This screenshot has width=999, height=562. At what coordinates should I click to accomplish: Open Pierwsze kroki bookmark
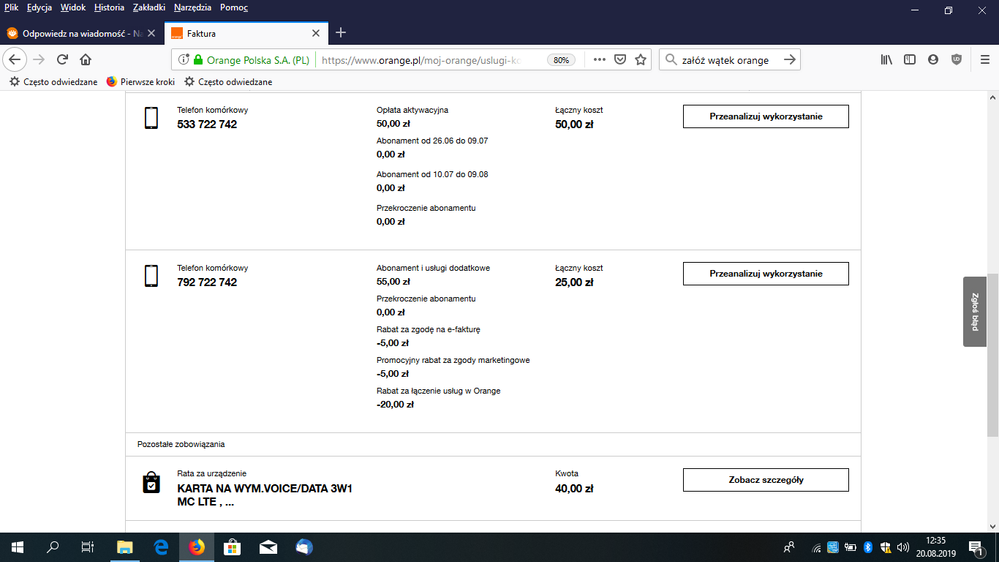point(140,82)
